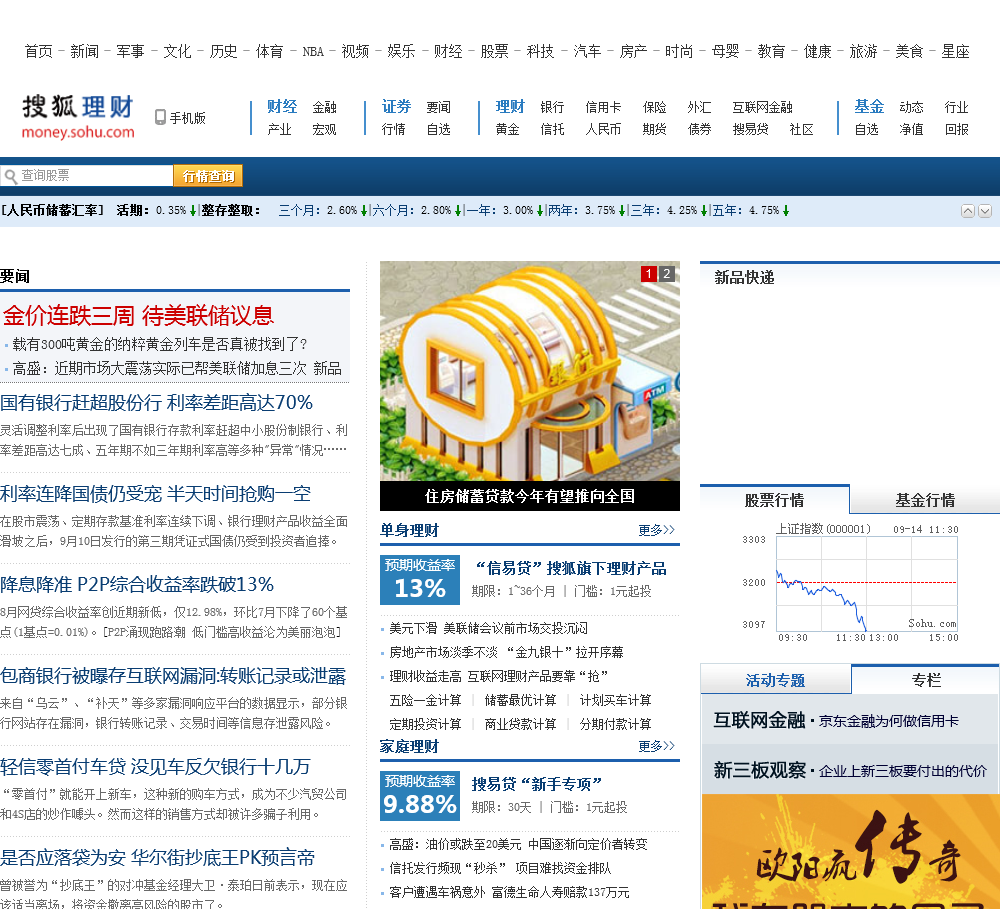Viewport: 1000px width, 909px height.
Task: Open the 商业贷款计算 calculator
Action: tap(520, 724)
